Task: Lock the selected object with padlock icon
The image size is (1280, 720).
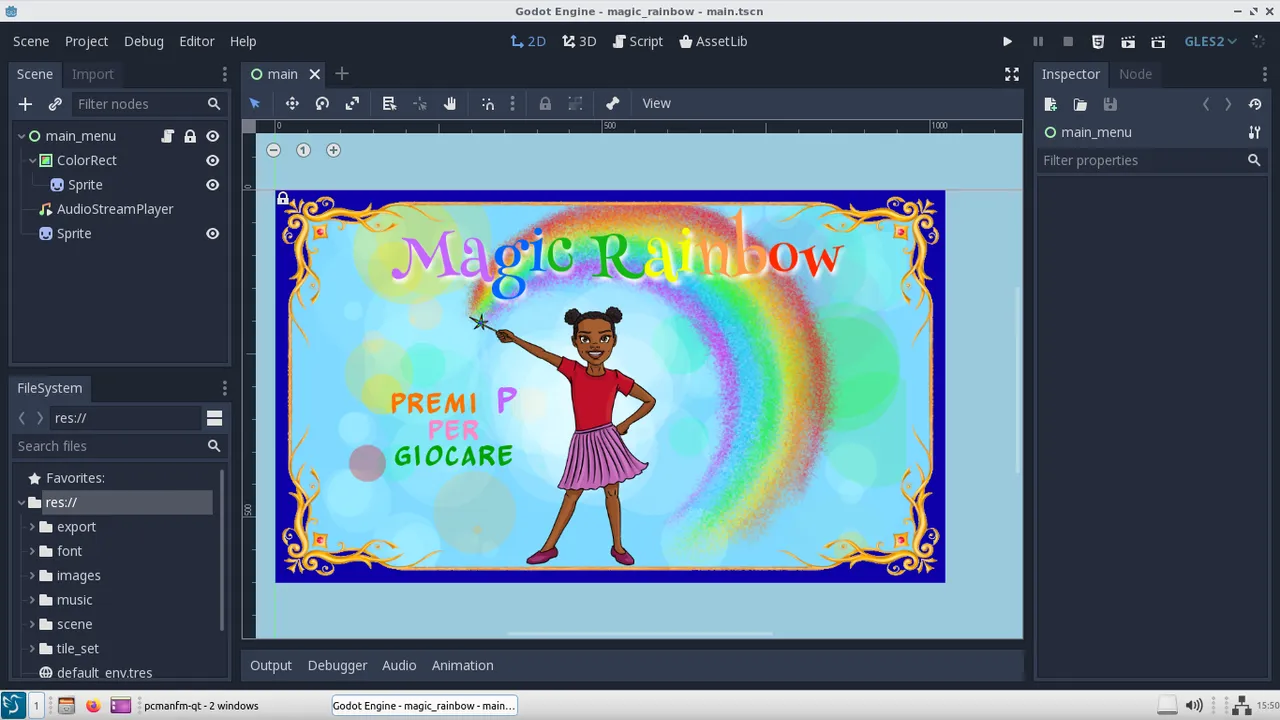Action: (545, 103)
